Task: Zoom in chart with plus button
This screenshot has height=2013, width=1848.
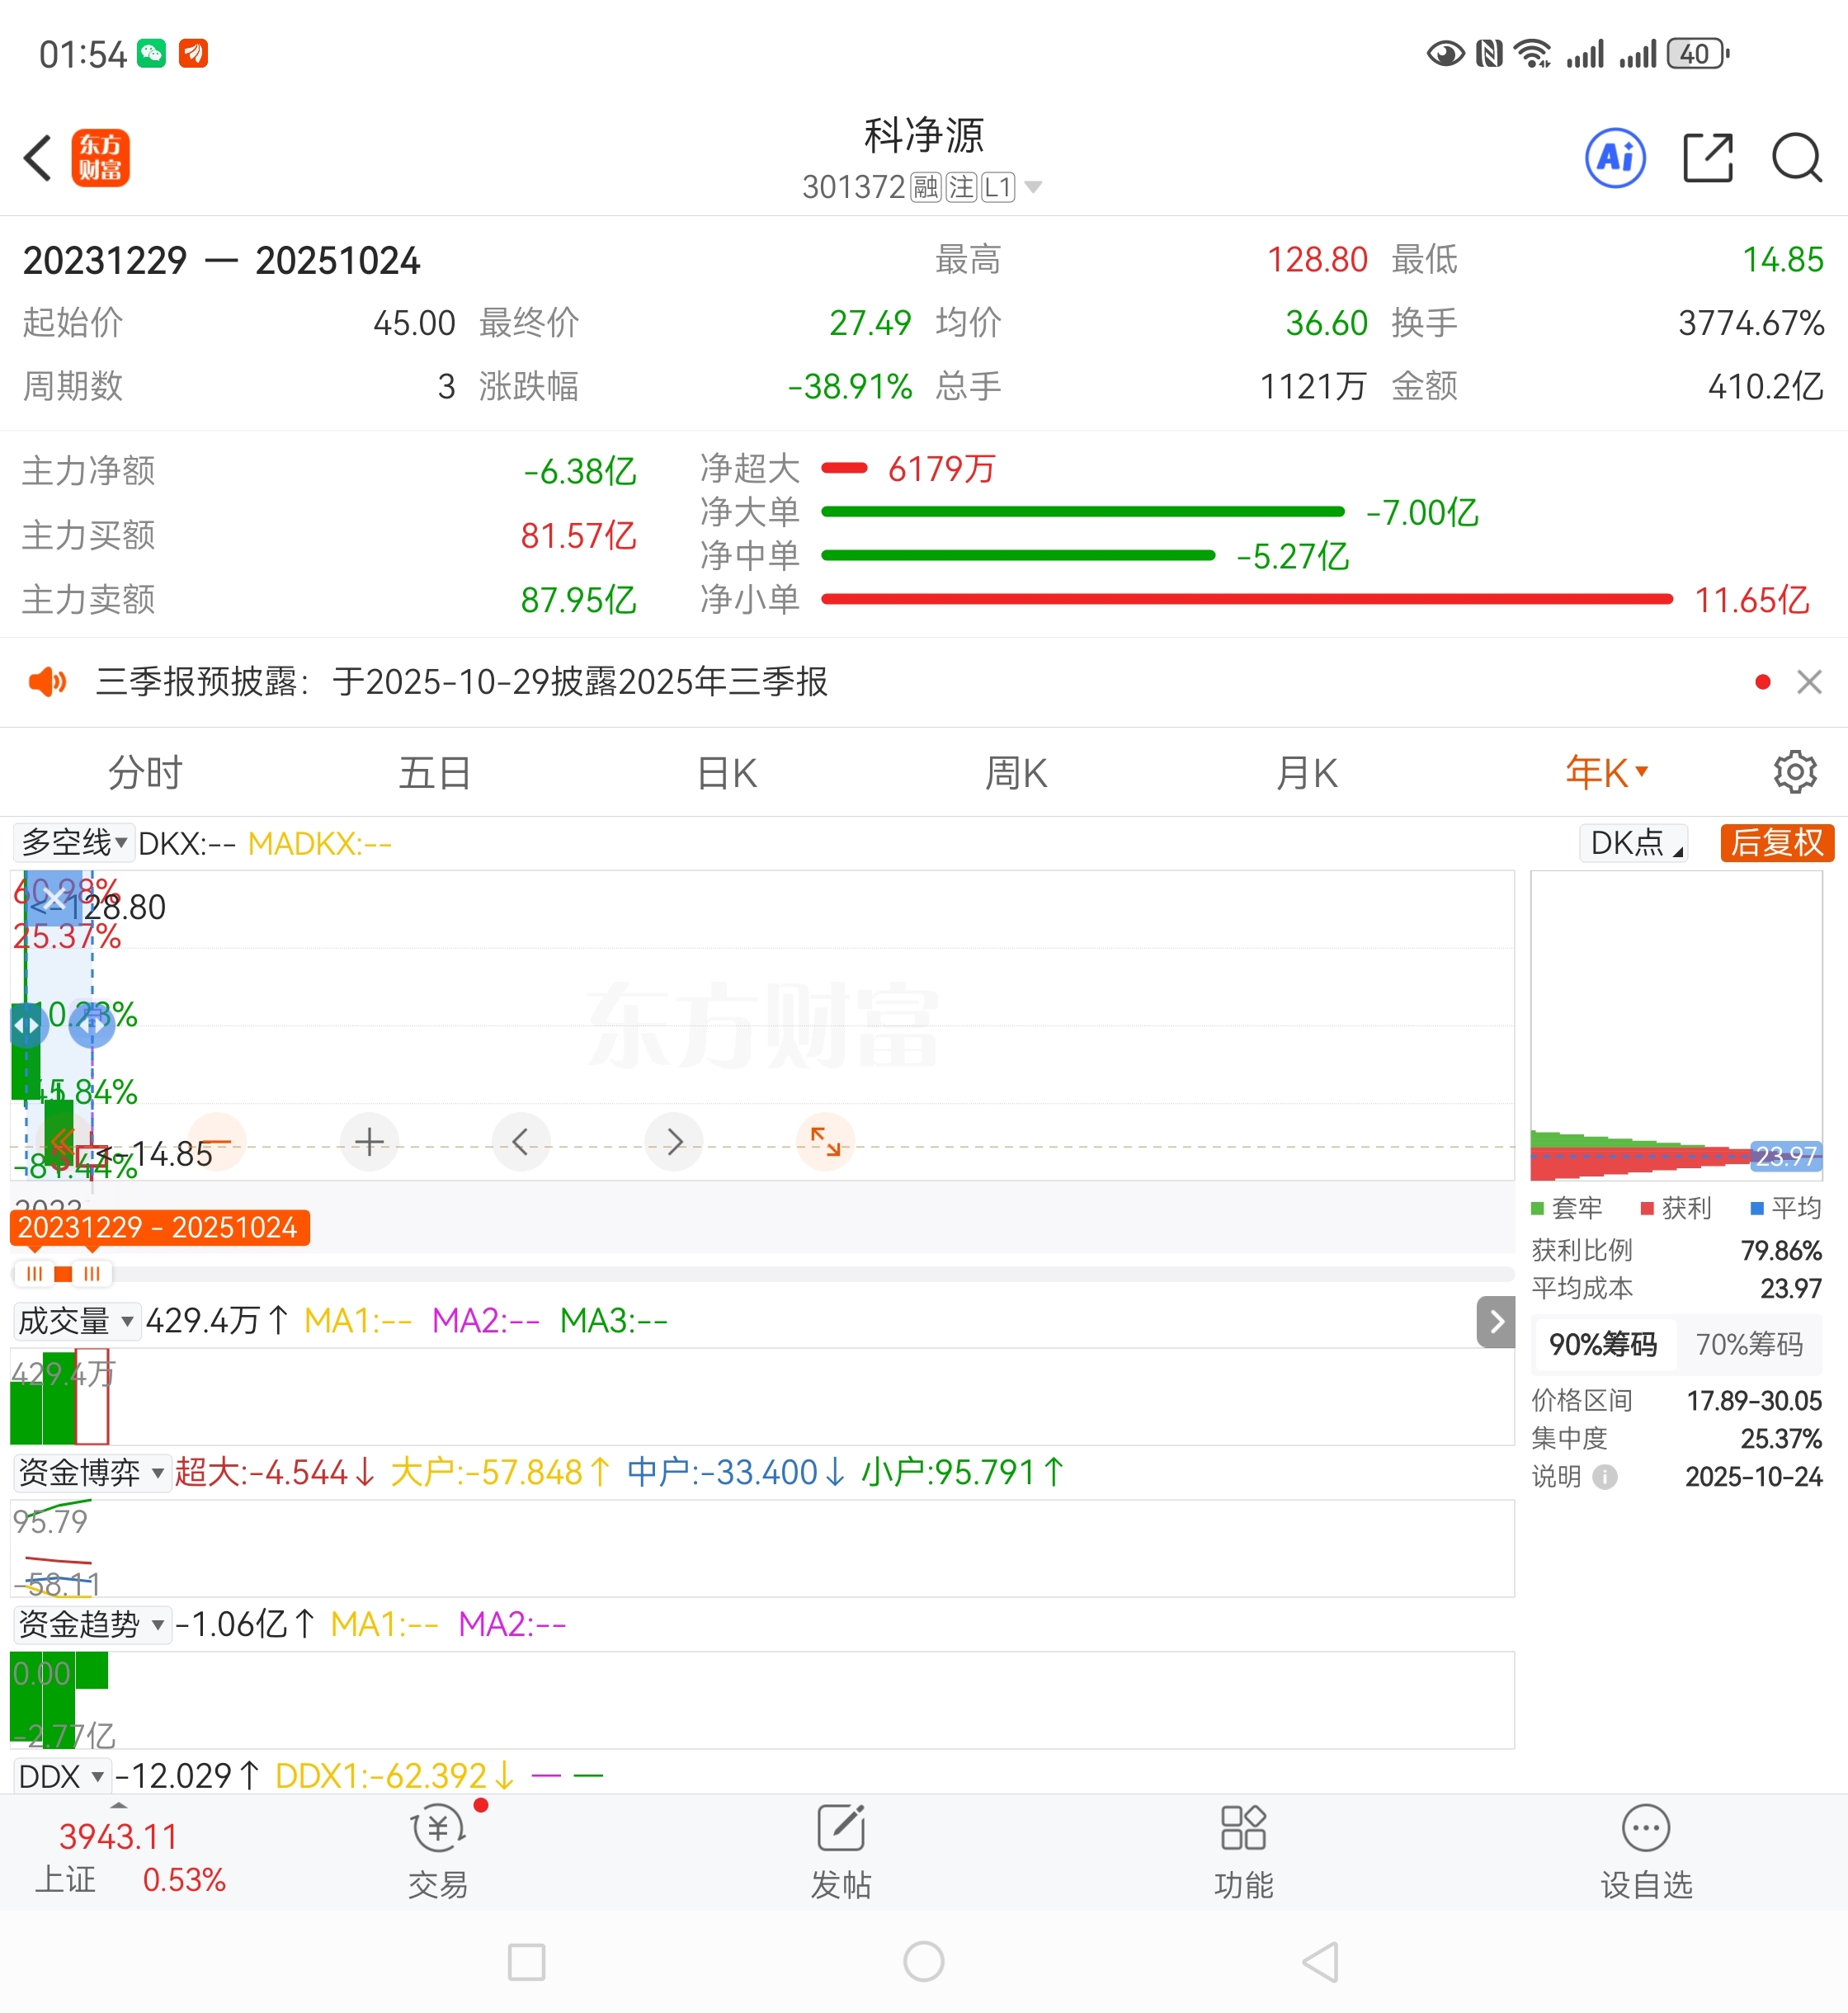Action: click(369, 1141)
